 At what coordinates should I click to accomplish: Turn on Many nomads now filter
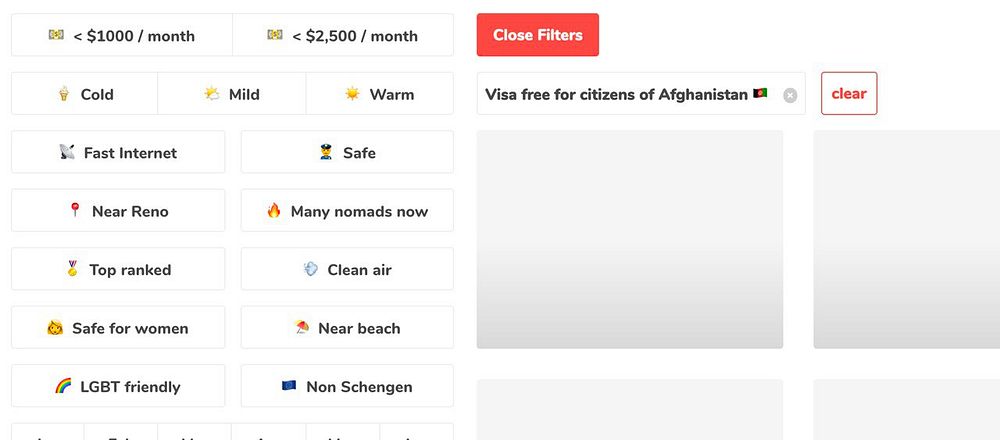(347, 211)
